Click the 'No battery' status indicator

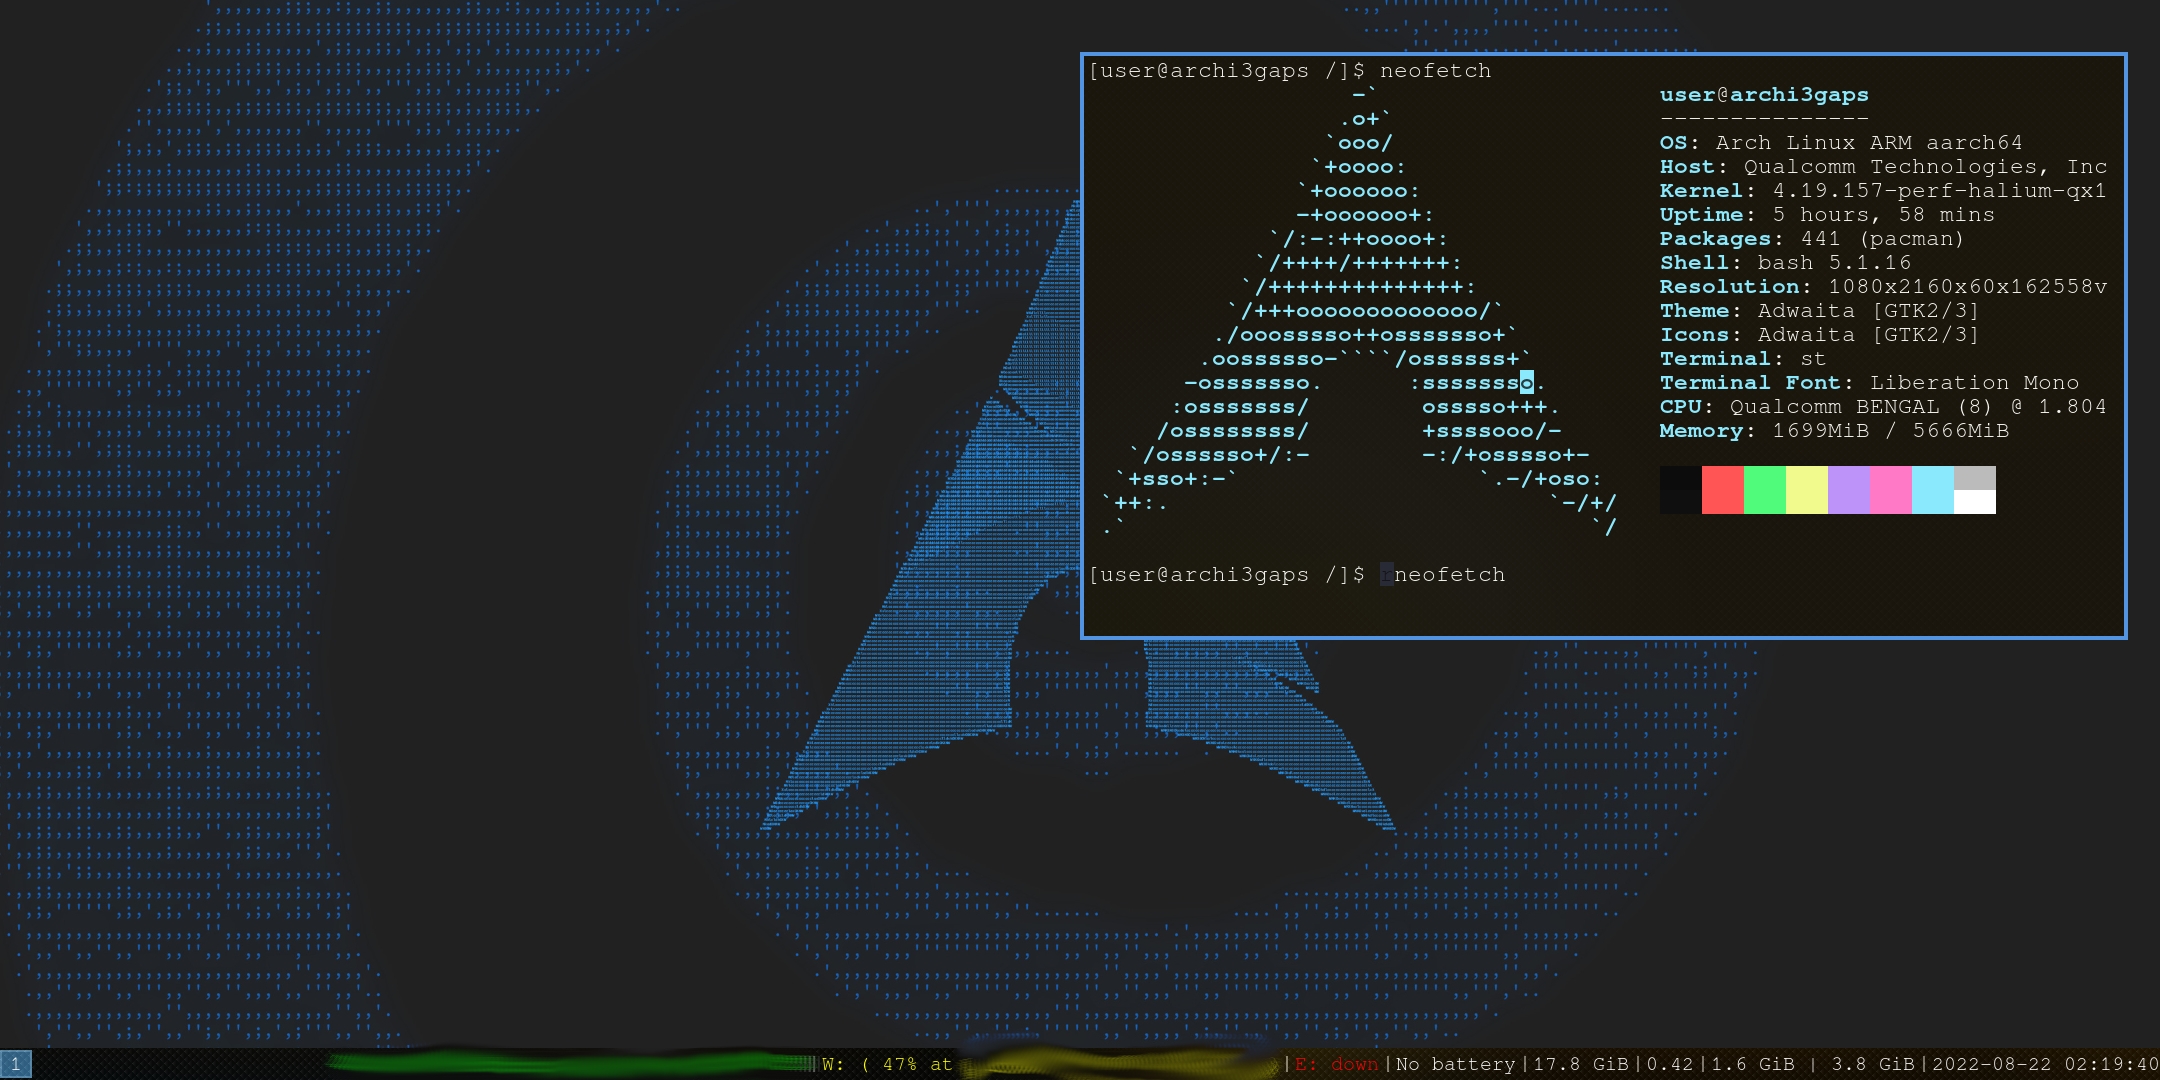tap(1455, 1064)
